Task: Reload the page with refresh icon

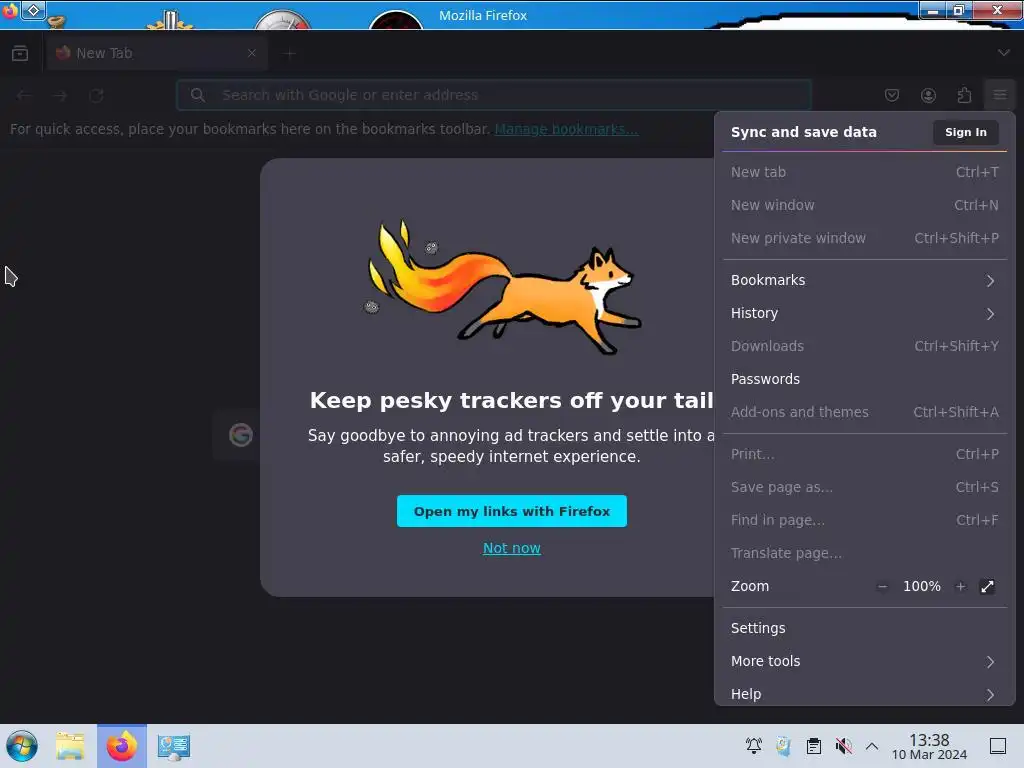Action: [x=97, y=95]
